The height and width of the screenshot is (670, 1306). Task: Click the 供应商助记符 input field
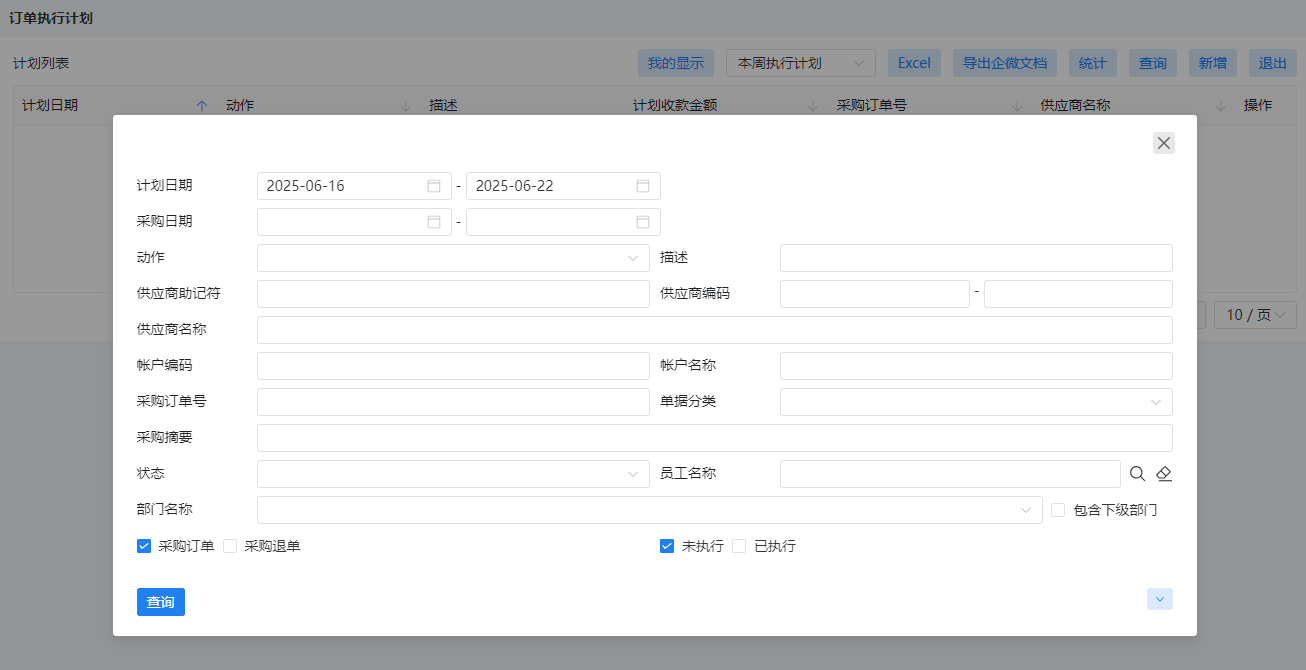(x=453, y=294)
